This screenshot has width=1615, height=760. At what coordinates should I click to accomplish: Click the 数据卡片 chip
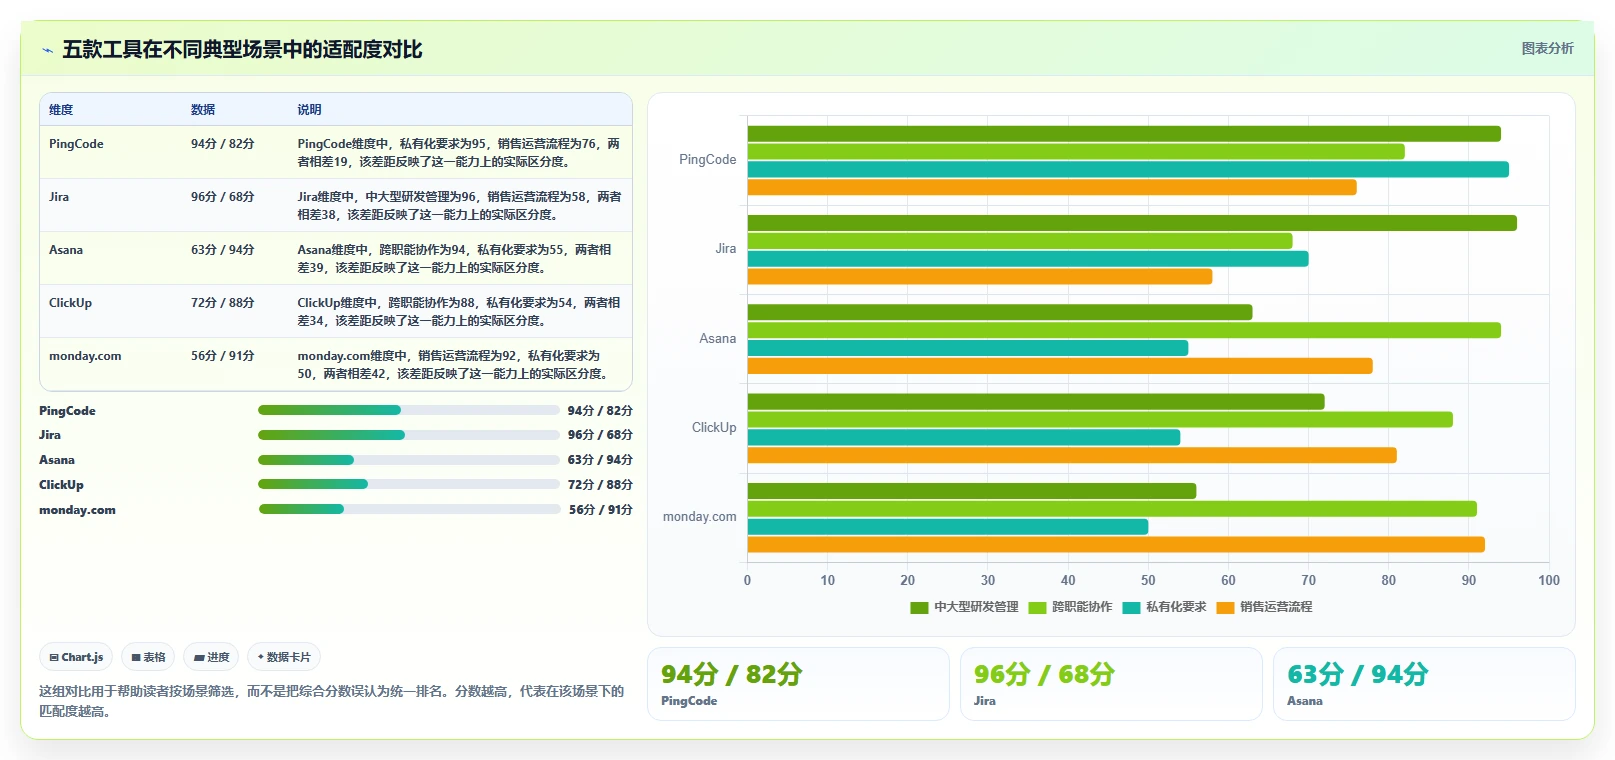[284, 657]
